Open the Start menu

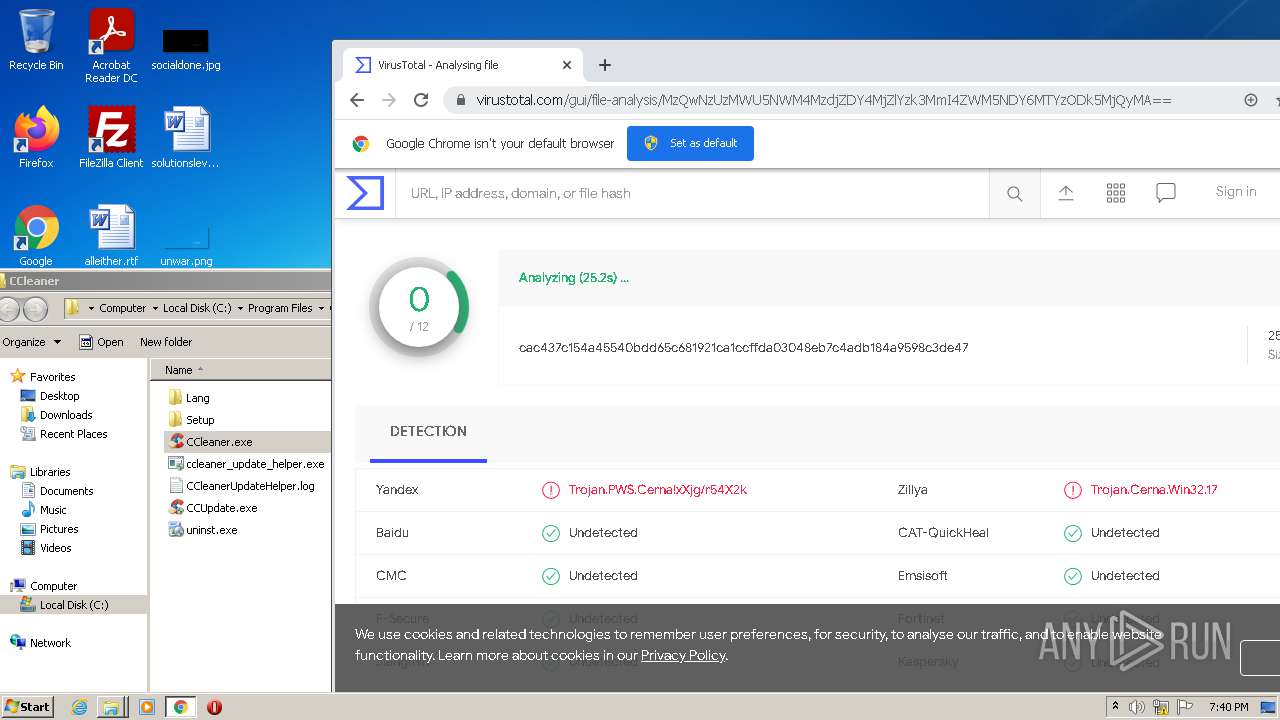coord(27,707)
